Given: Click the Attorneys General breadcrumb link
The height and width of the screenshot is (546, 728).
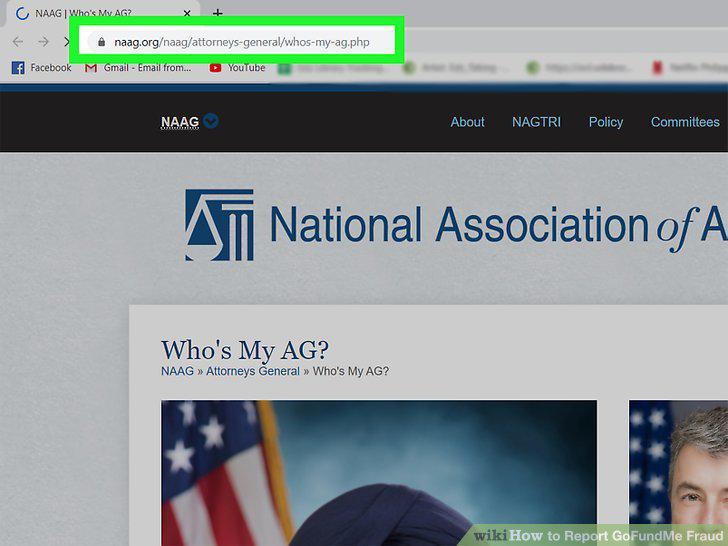Looking at the screenshot, I should 253,371.
